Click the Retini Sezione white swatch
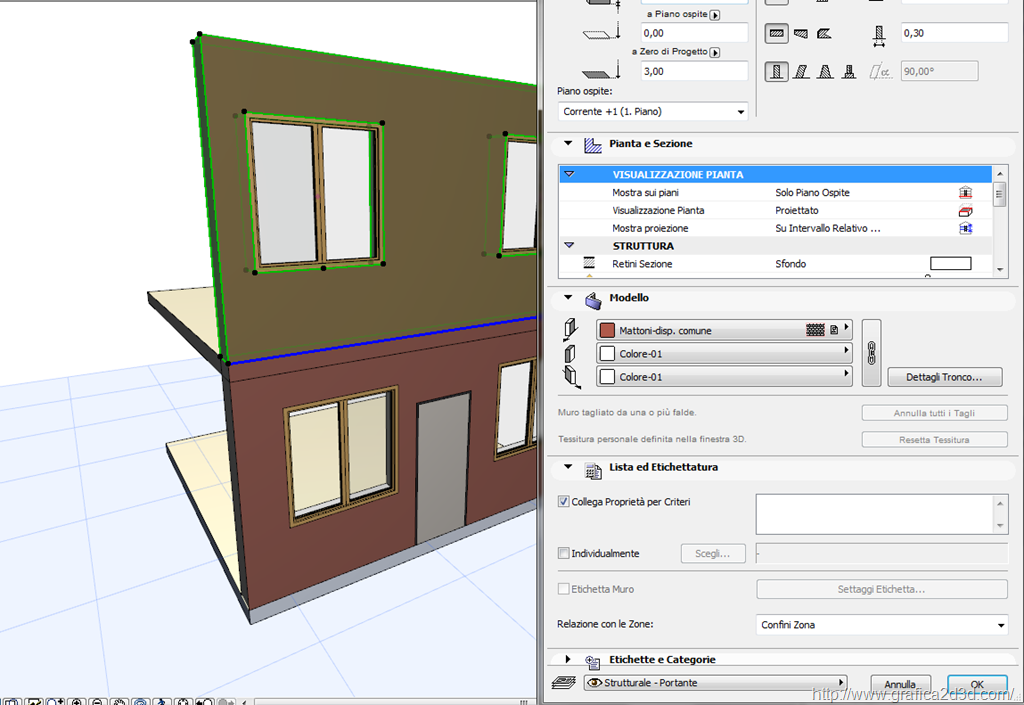Image resolution: width=1024 pixels, height=705 pixels. pyautogui.click(x=950, y=264)
